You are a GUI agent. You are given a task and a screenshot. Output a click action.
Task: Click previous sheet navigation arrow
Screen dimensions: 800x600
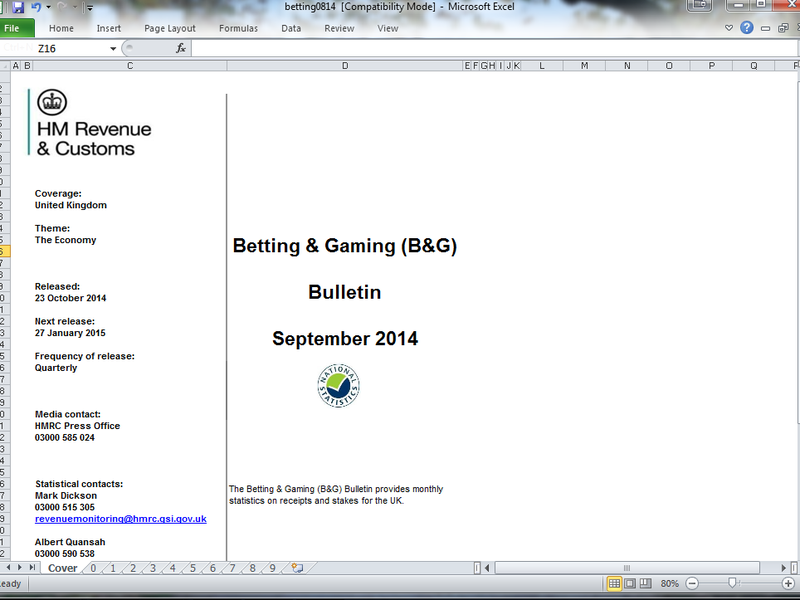pyautogui.click(x=9, y=567)
